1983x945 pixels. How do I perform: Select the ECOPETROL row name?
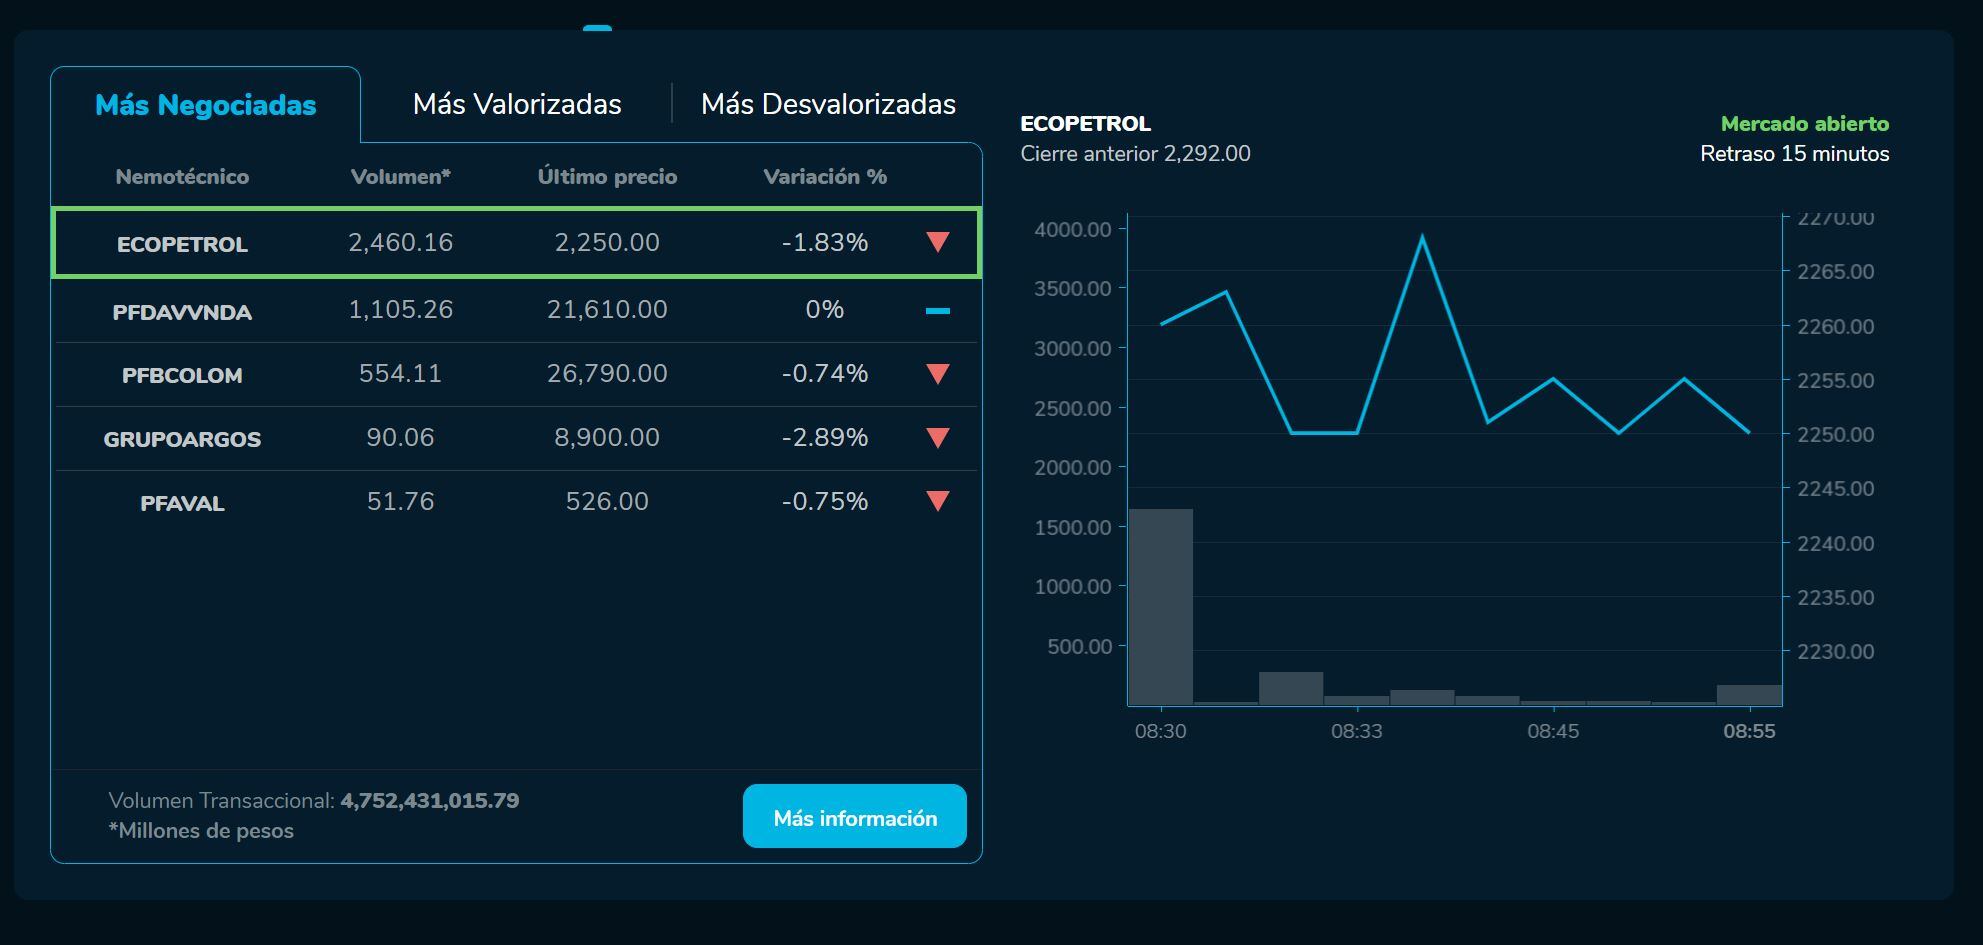point(182,244)
